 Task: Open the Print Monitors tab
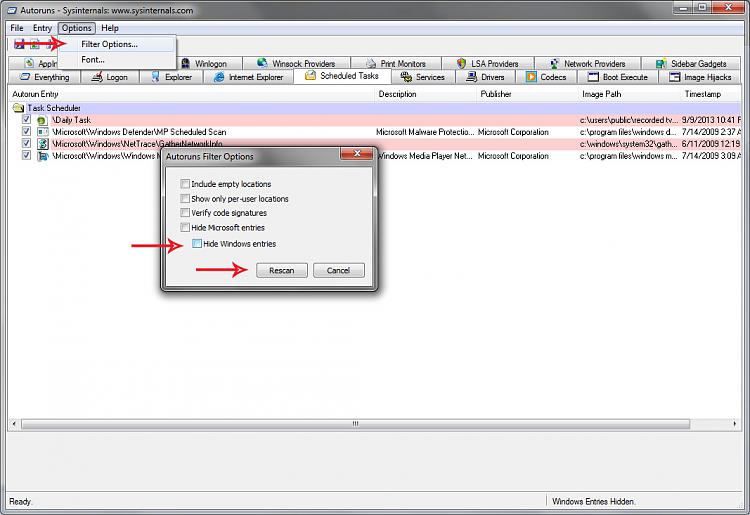point(396,64)
